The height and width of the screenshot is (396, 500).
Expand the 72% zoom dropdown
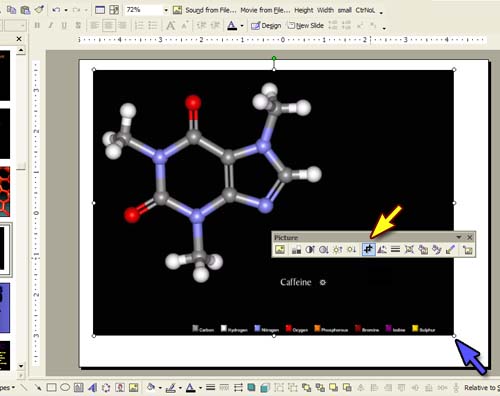[x=166, y=10]
